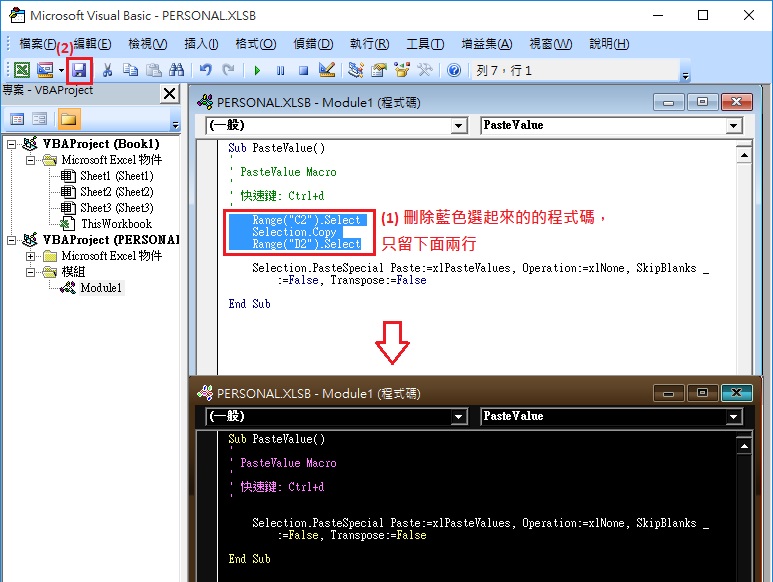This screenshot has width=773, height=582.
Task: Select Sheet2 (Sheet2) in project tree
Action: pyautogui.click(x=117, y=192)
